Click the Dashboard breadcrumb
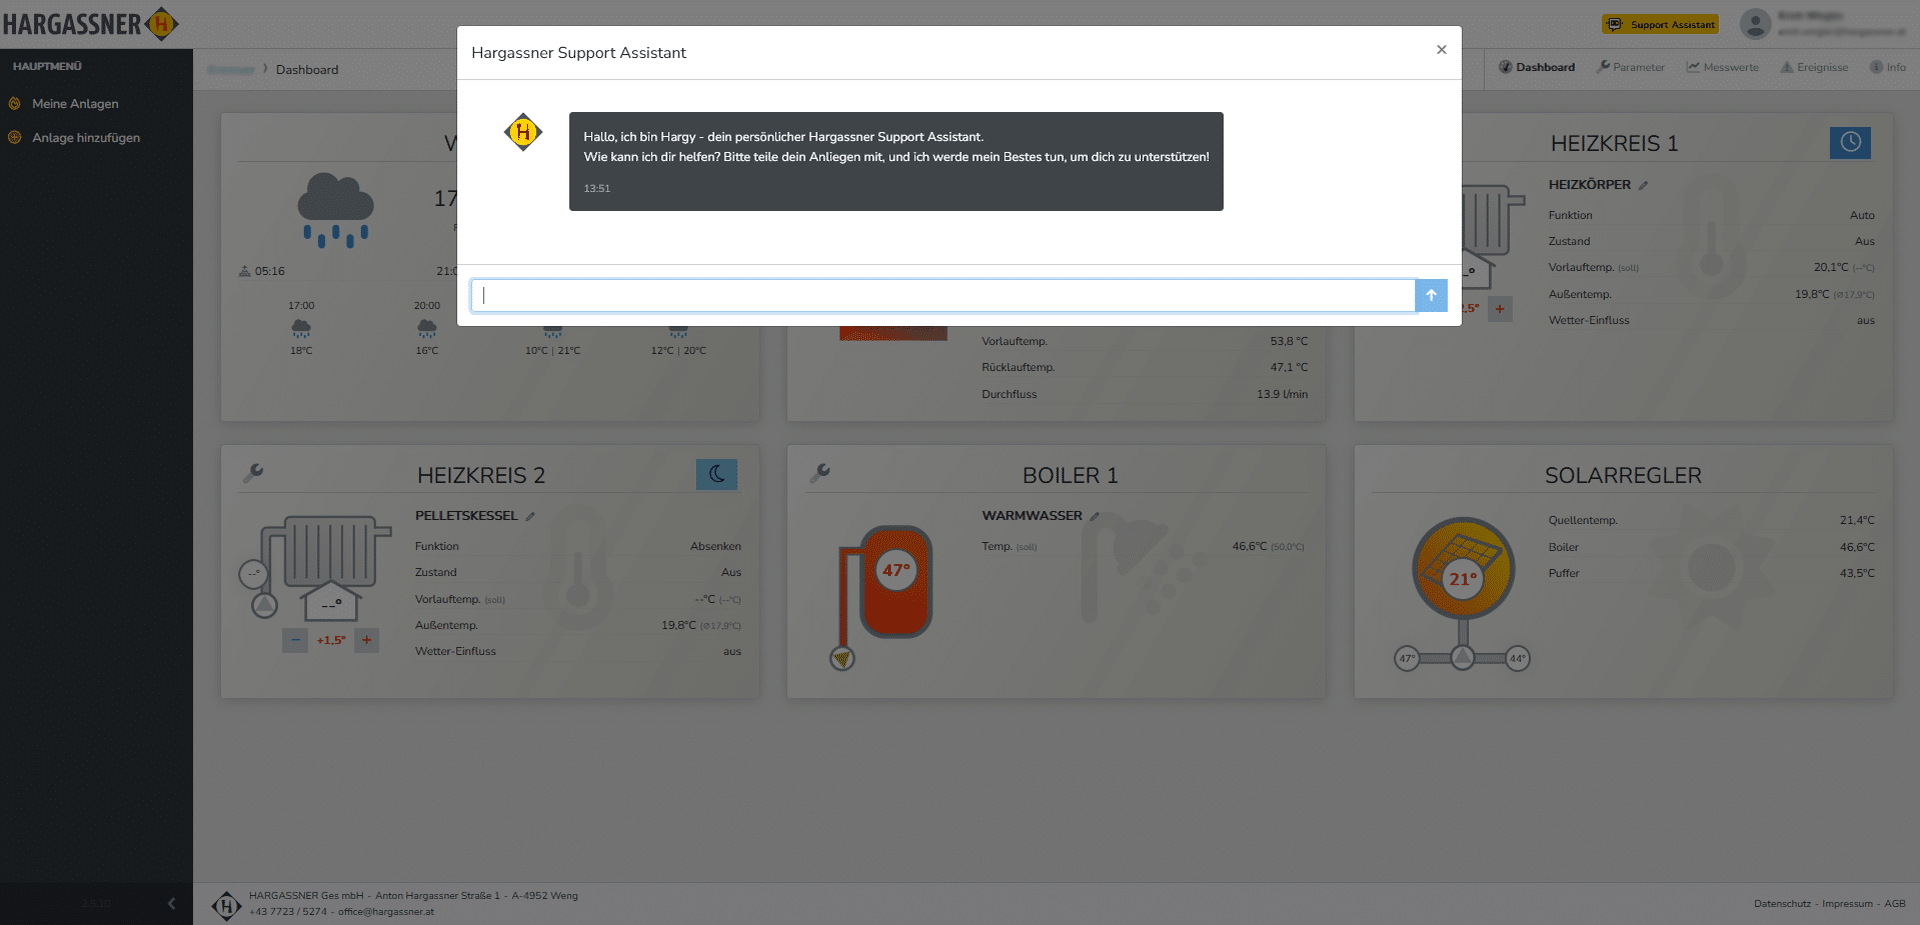 click(x=307, y=70)
